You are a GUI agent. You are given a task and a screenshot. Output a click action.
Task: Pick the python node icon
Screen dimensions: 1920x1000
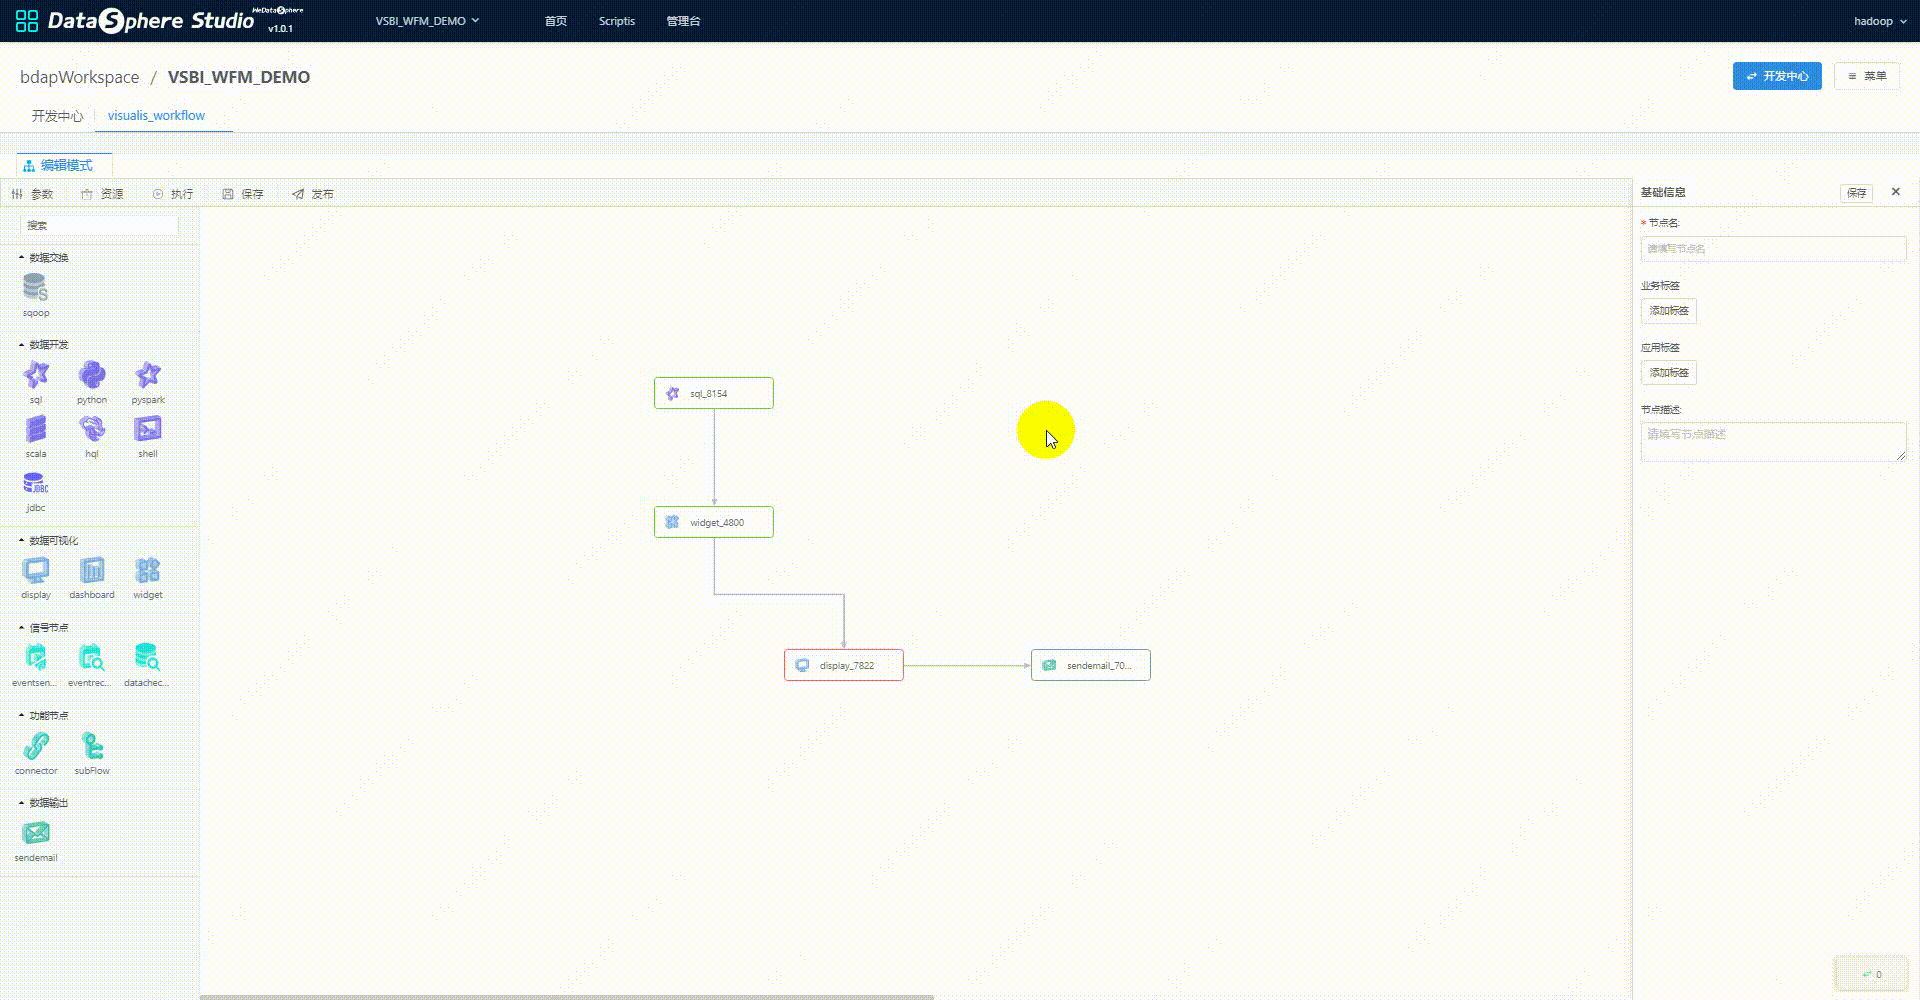92,375
